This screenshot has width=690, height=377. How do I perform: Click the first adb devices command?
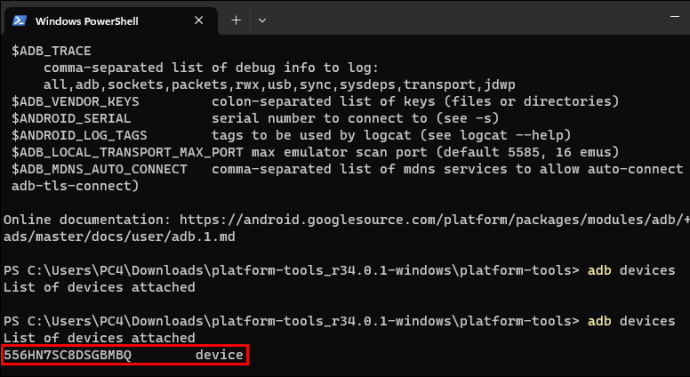tap(631, 270)
